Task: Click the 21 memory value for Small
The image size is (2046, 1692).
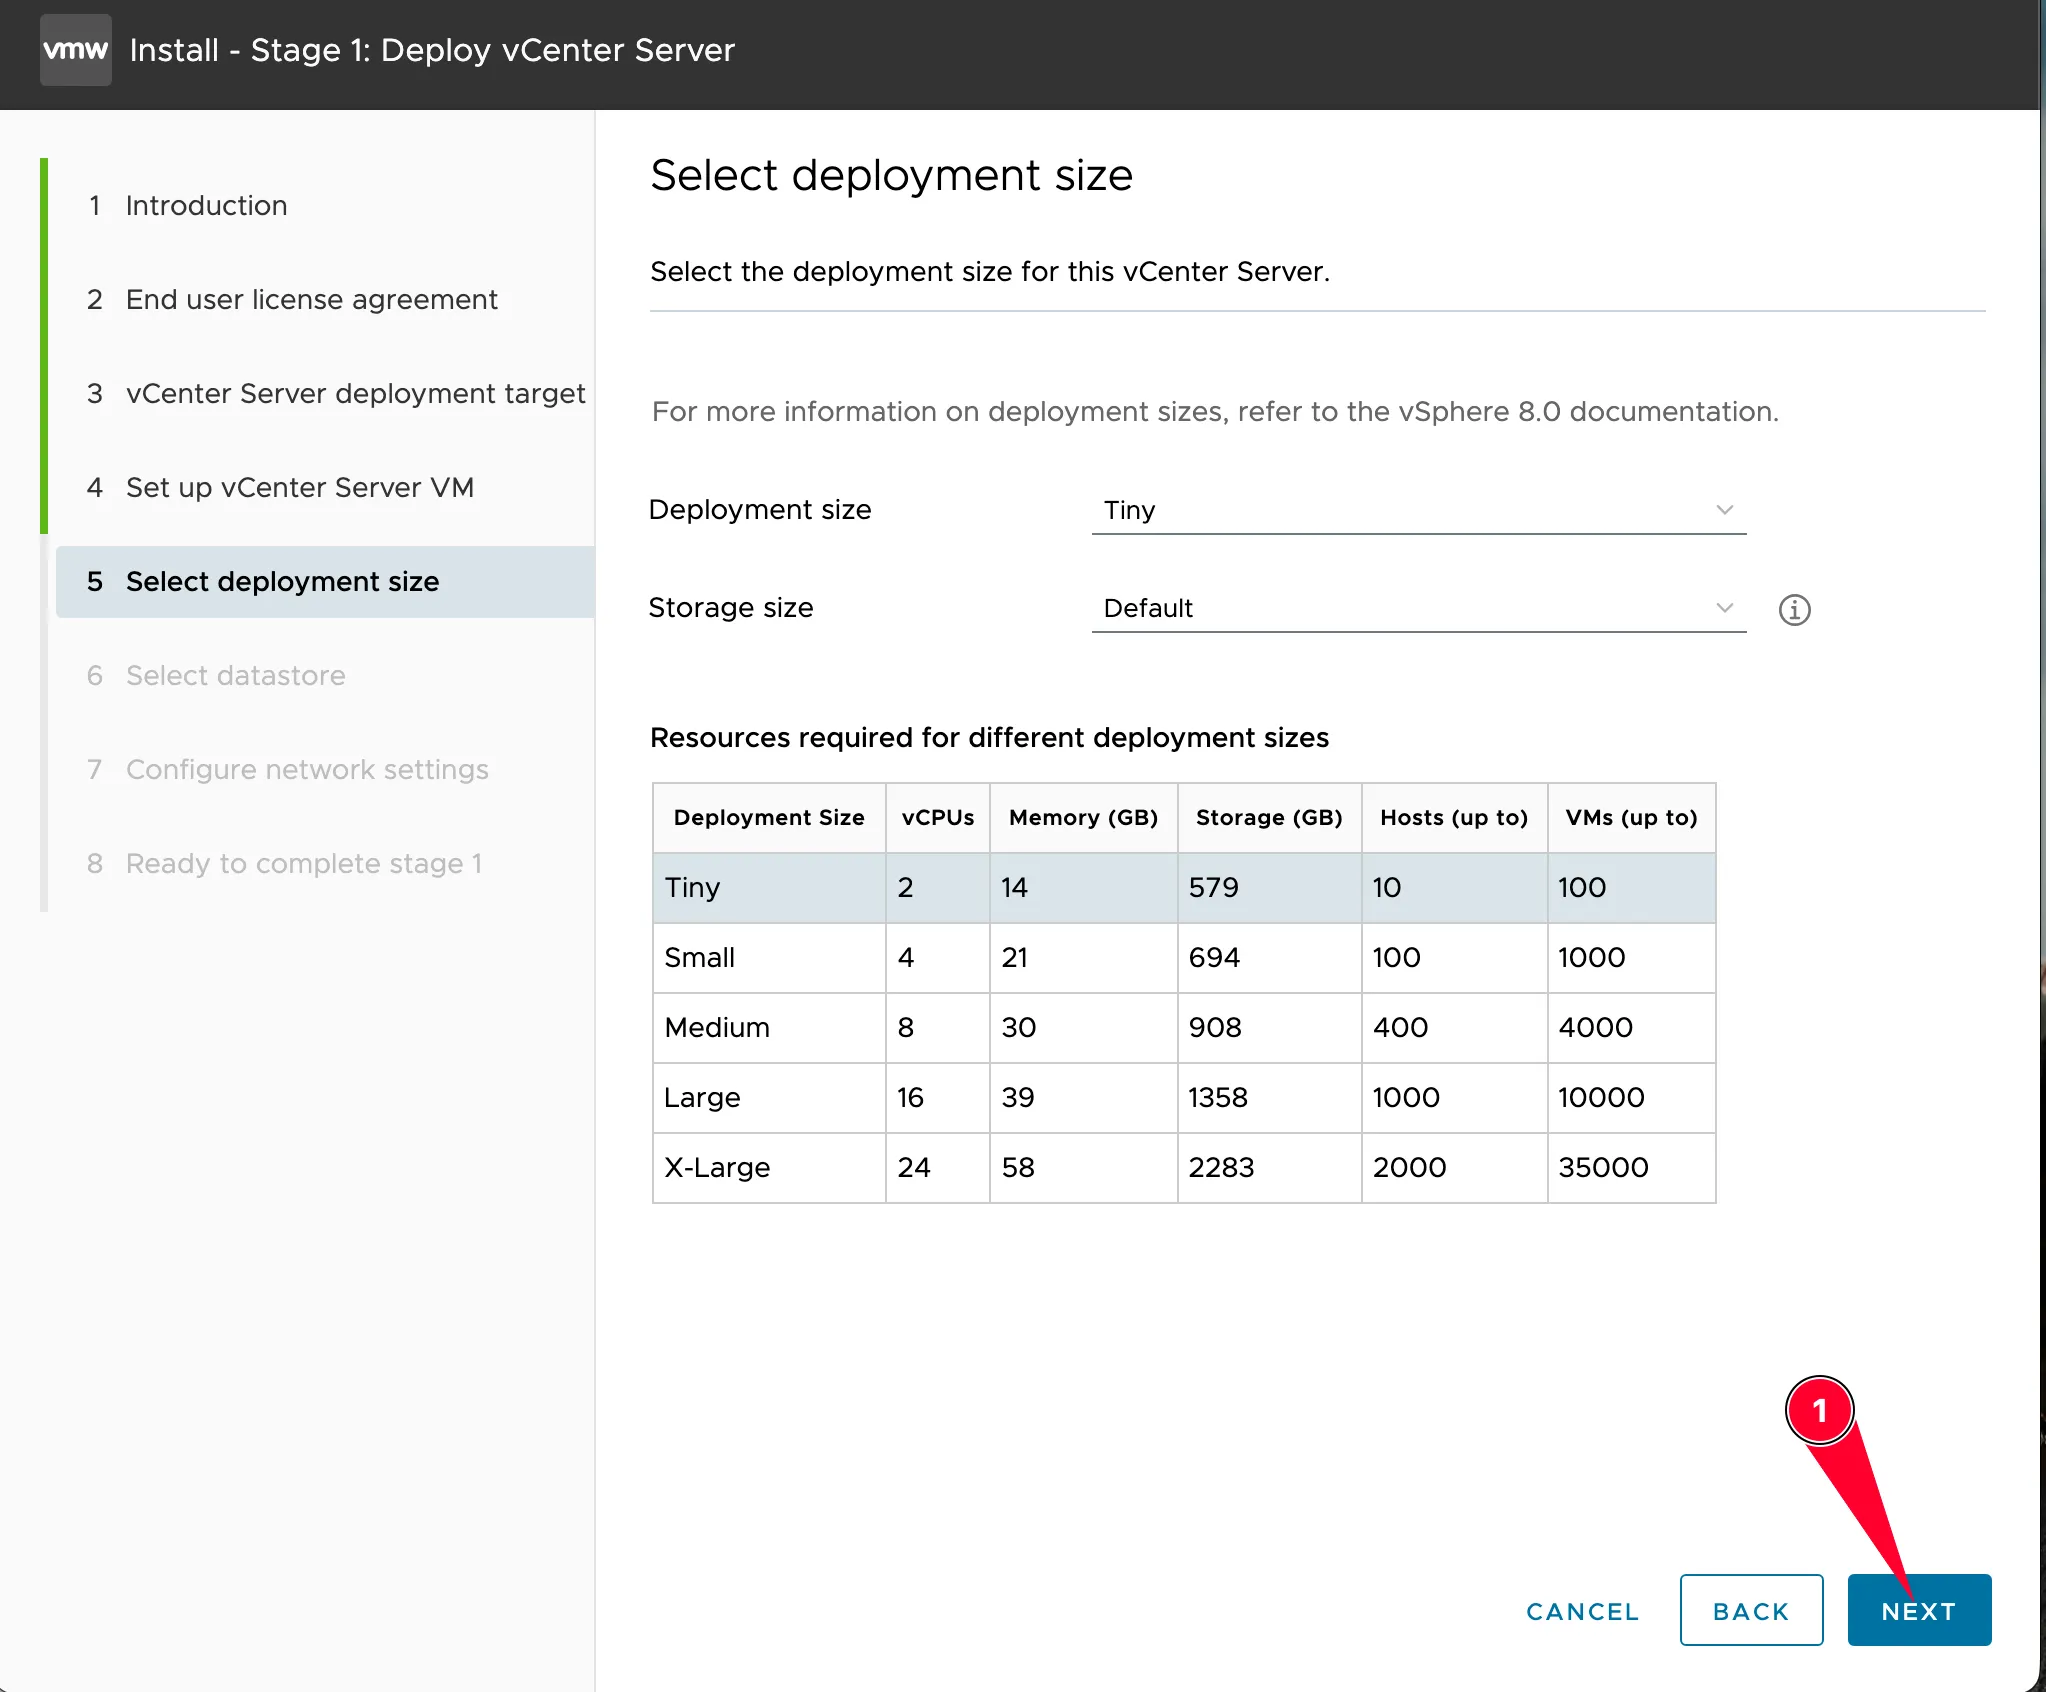Action: coord(1083,958)
